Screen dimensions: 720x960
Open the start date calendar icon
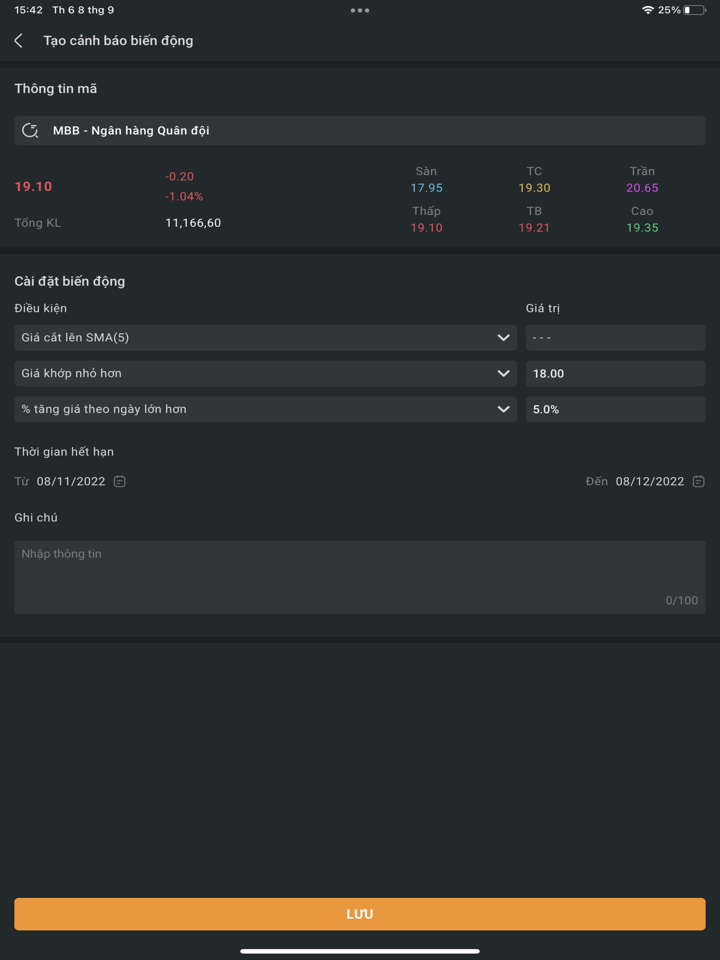point(120,482)
